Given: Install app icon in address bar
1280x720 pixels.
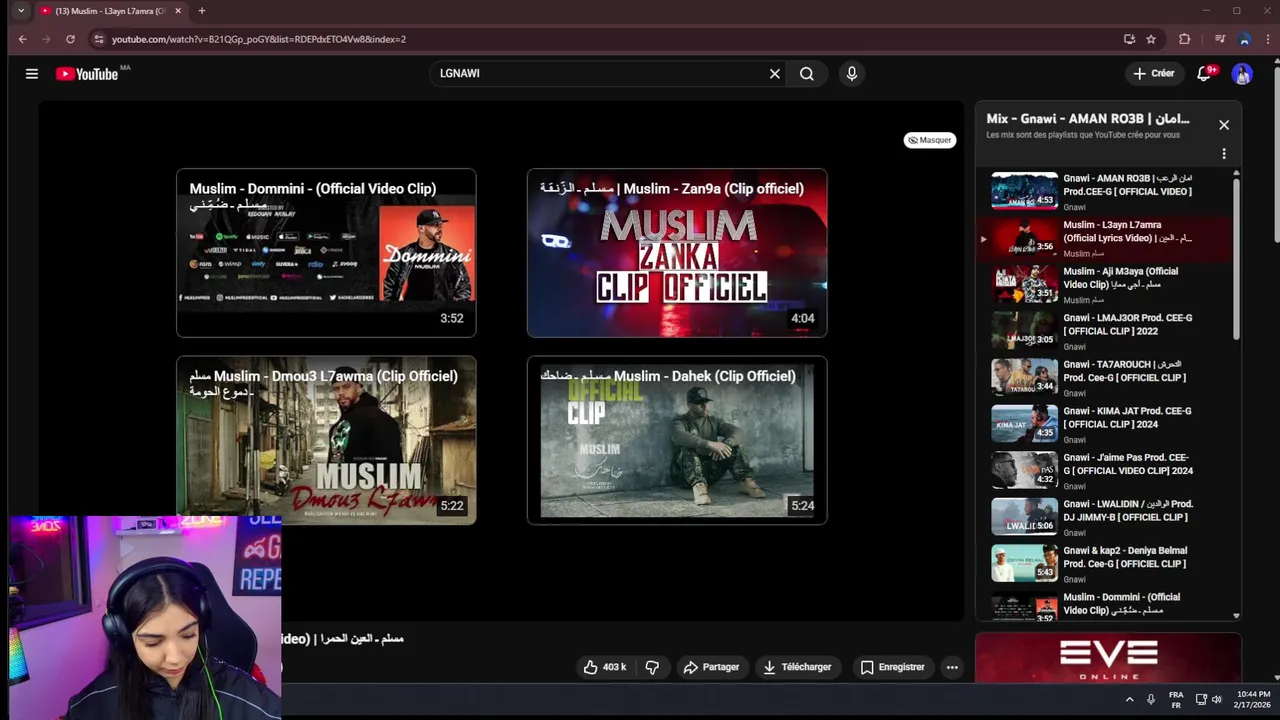Looking at the screenshot, I should click(1129, 39).
